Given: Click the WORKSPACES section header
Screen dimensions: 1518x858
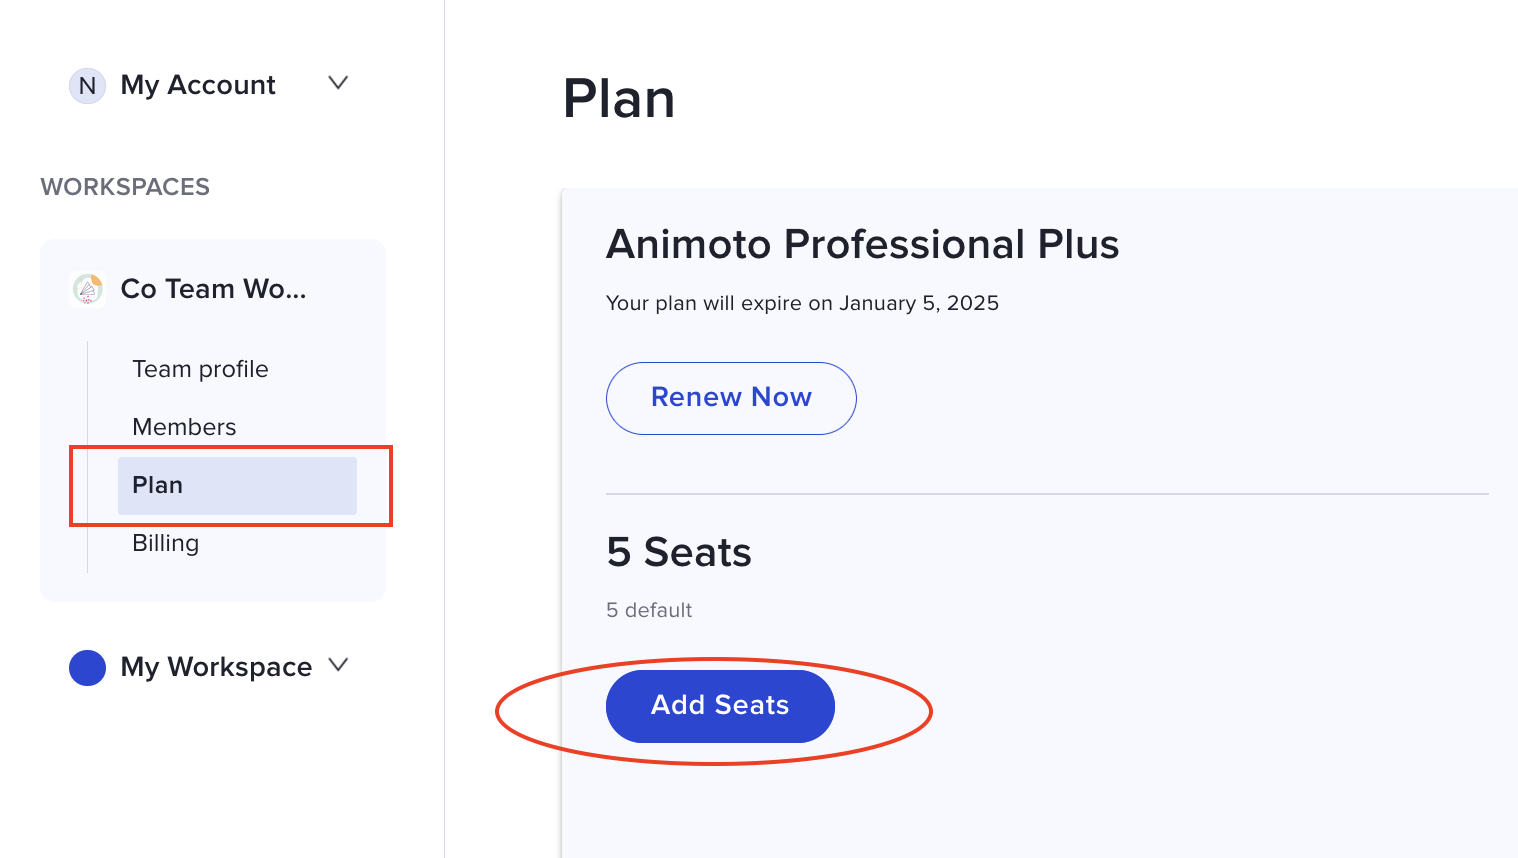Looking at the screenshot, I should 125,187.
